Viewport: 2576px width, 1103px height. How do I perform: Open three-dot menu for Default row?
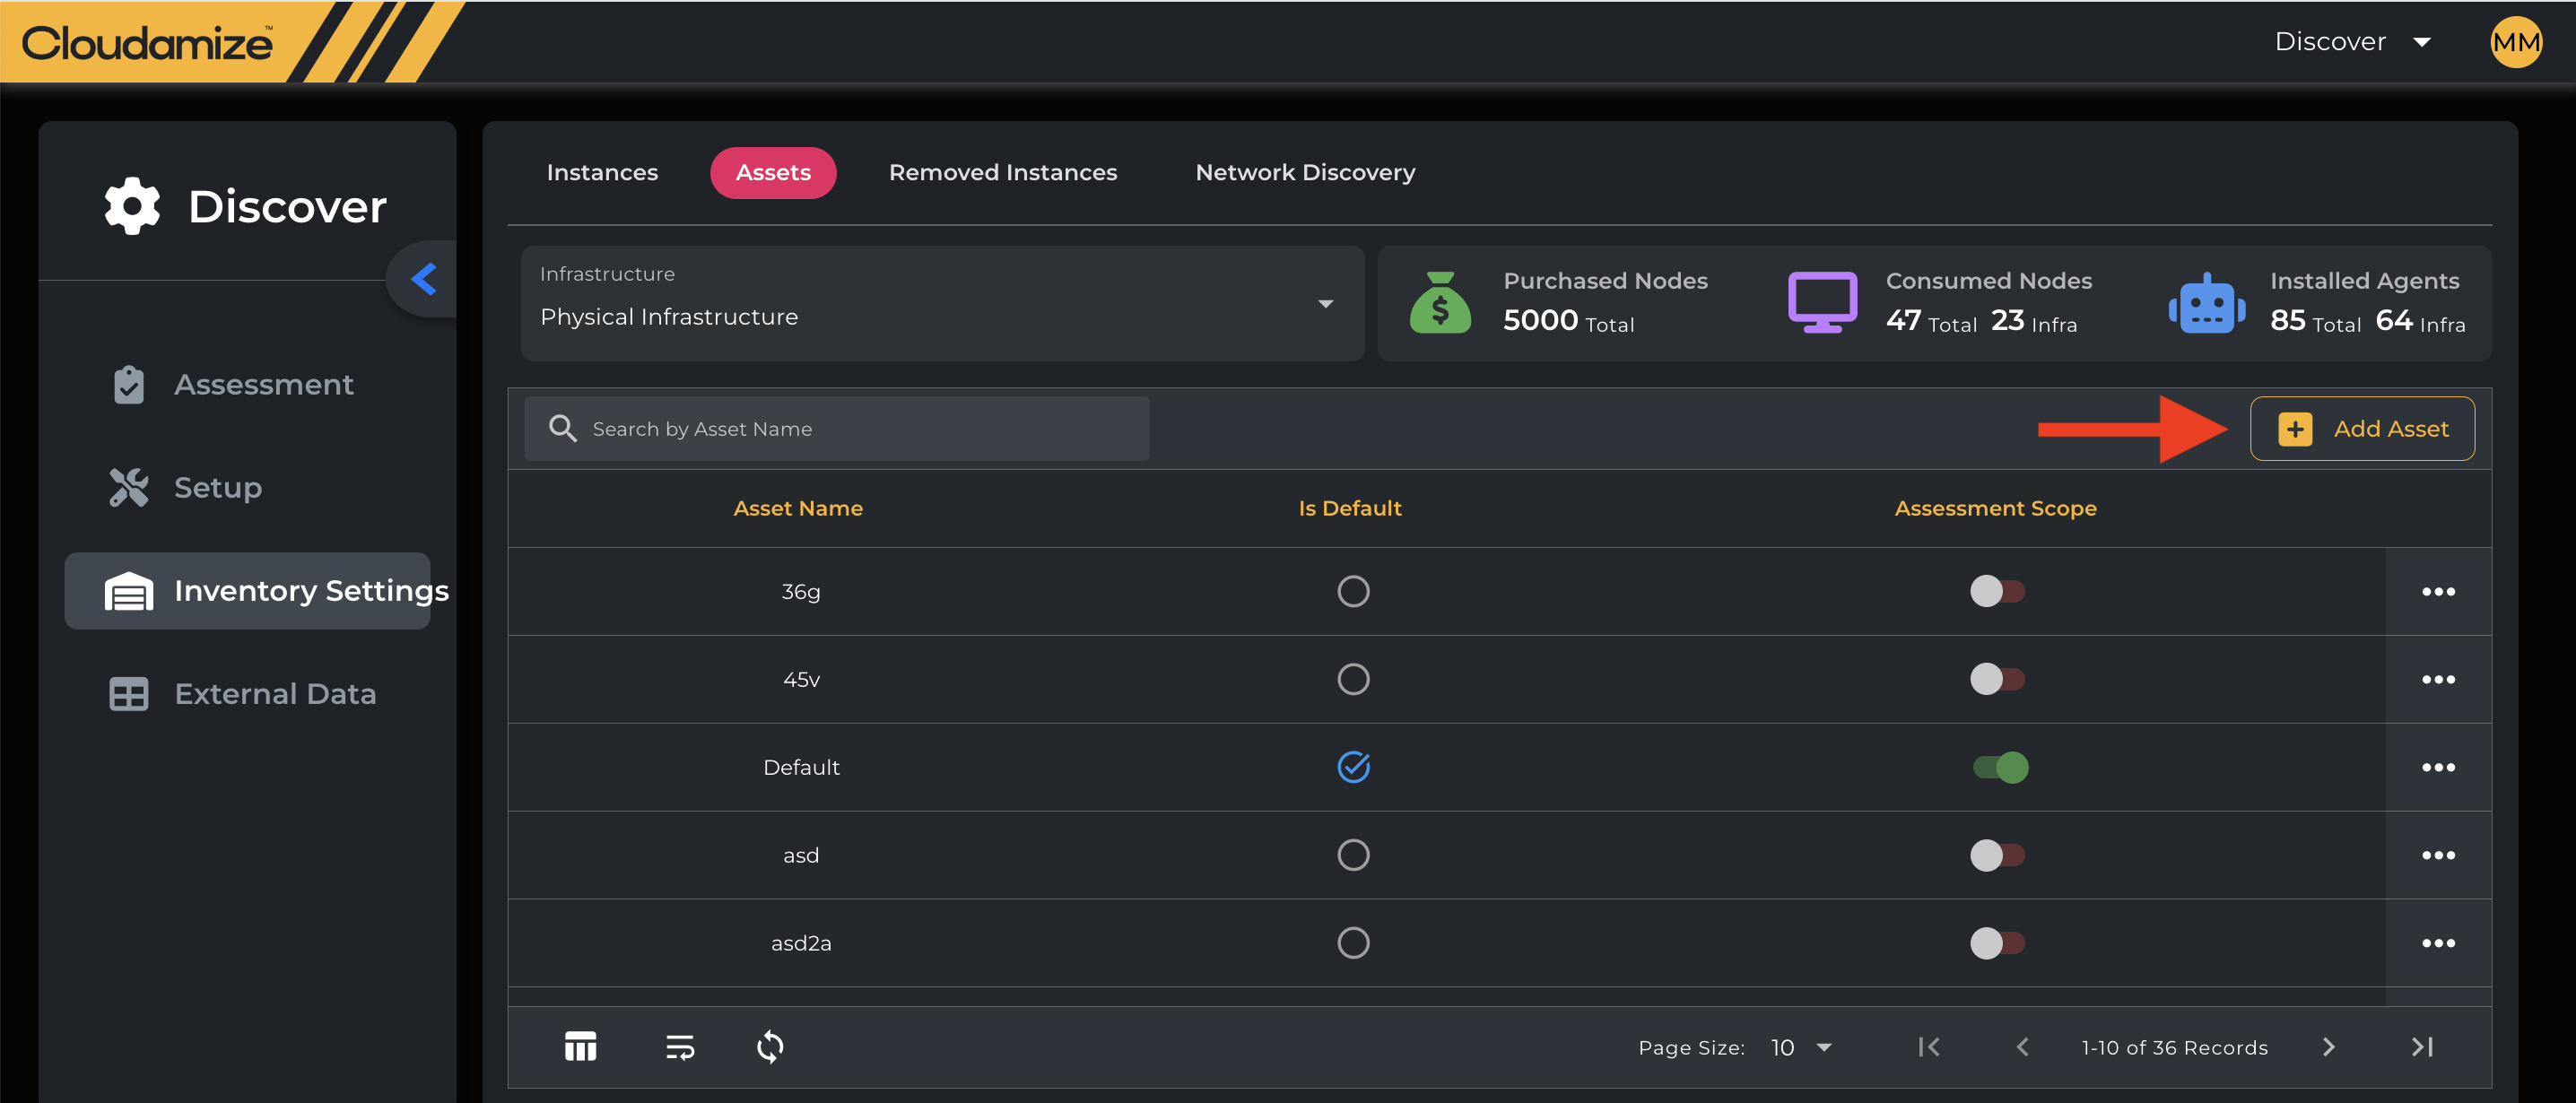(x=2437, y=768)
